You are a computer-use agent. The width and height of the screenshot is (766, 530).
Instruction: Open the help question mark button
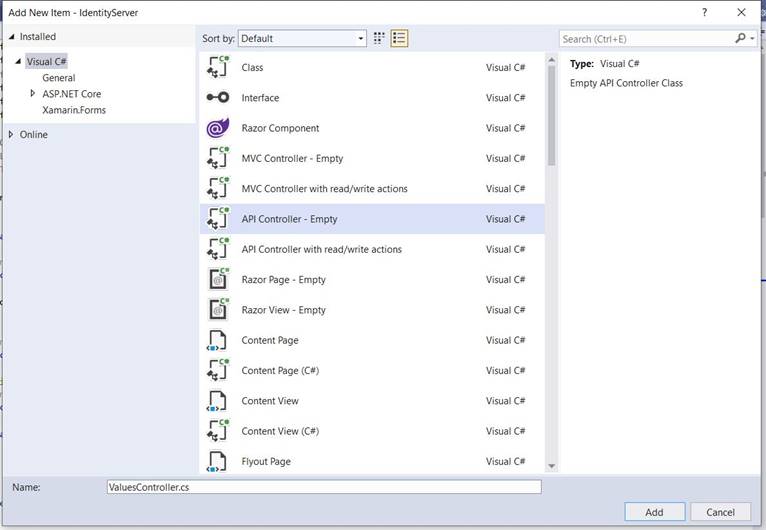[704, 12]
